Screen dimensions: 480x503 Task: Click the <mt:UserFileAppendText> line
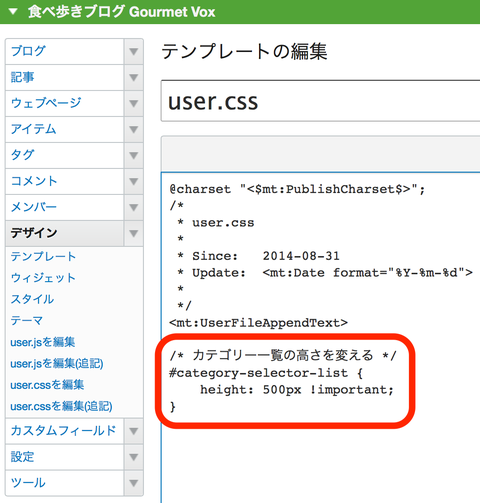[258, 323]
